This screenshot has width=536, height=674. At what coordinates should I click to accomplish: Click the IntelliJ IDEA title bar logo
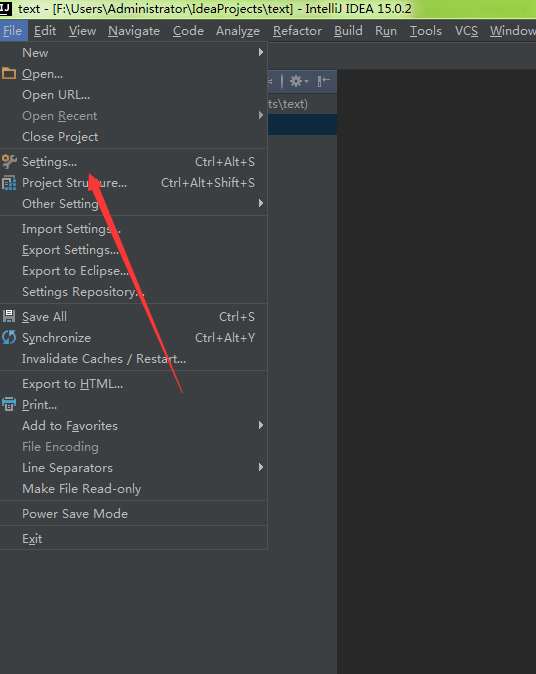[6, 8]
